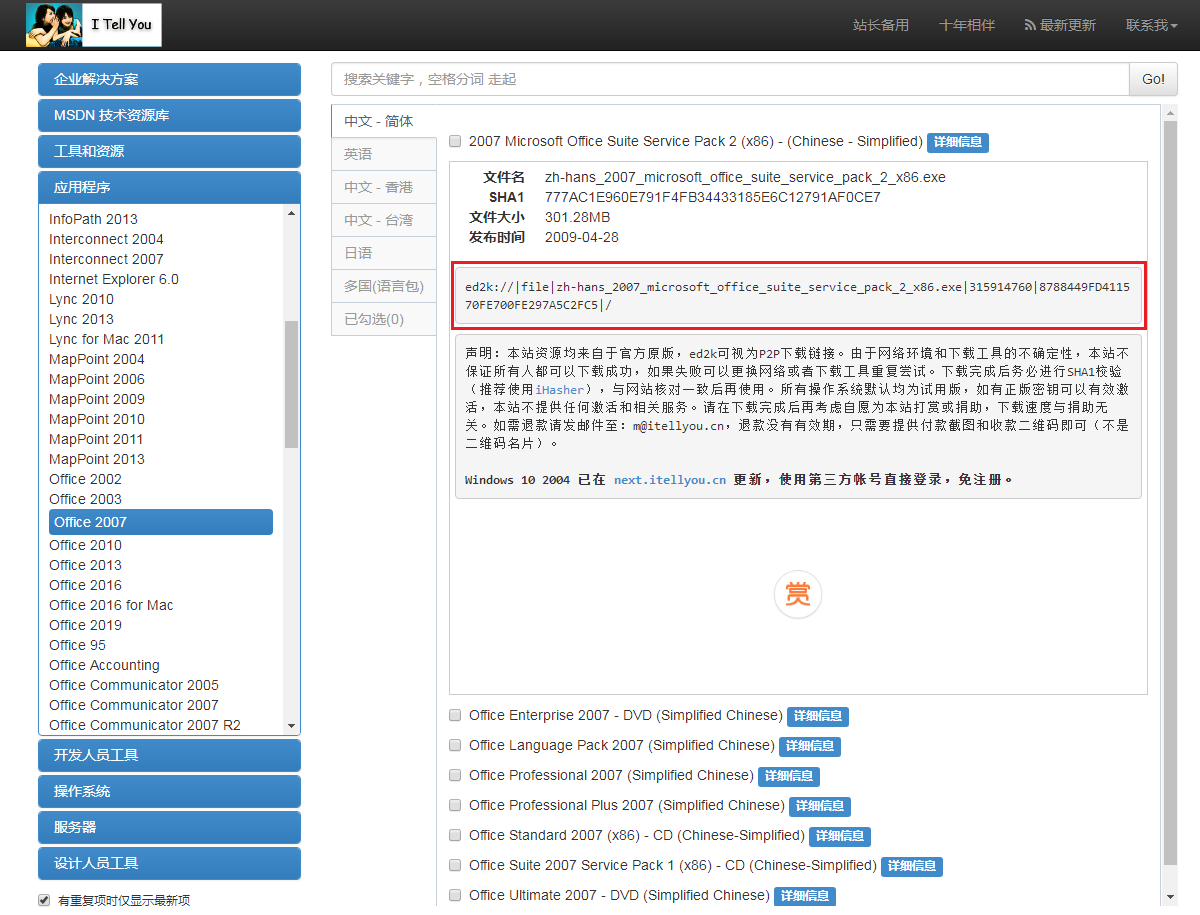1200x915 pixels.
Task: Switch to the 英语 language tab
Action: [x=384, y=154]
